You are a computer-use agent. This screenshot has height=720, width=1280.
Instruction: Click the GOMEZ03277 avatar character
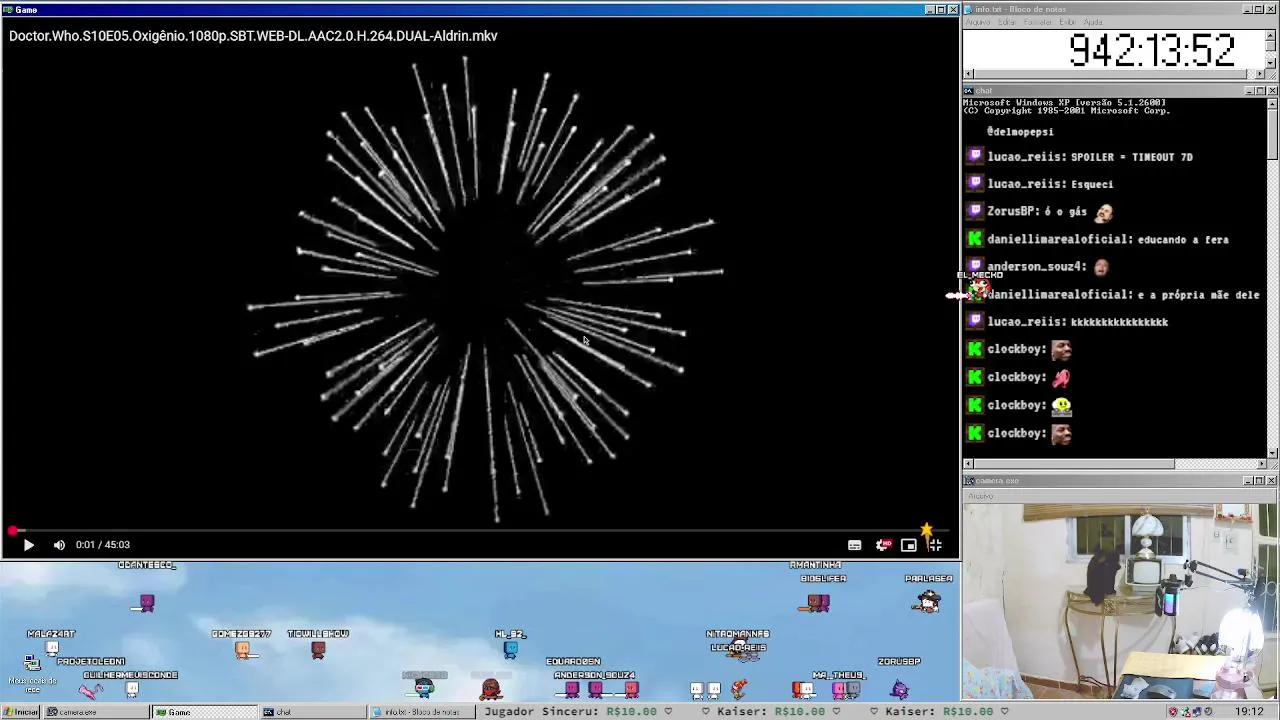click(x=242, y=650)
